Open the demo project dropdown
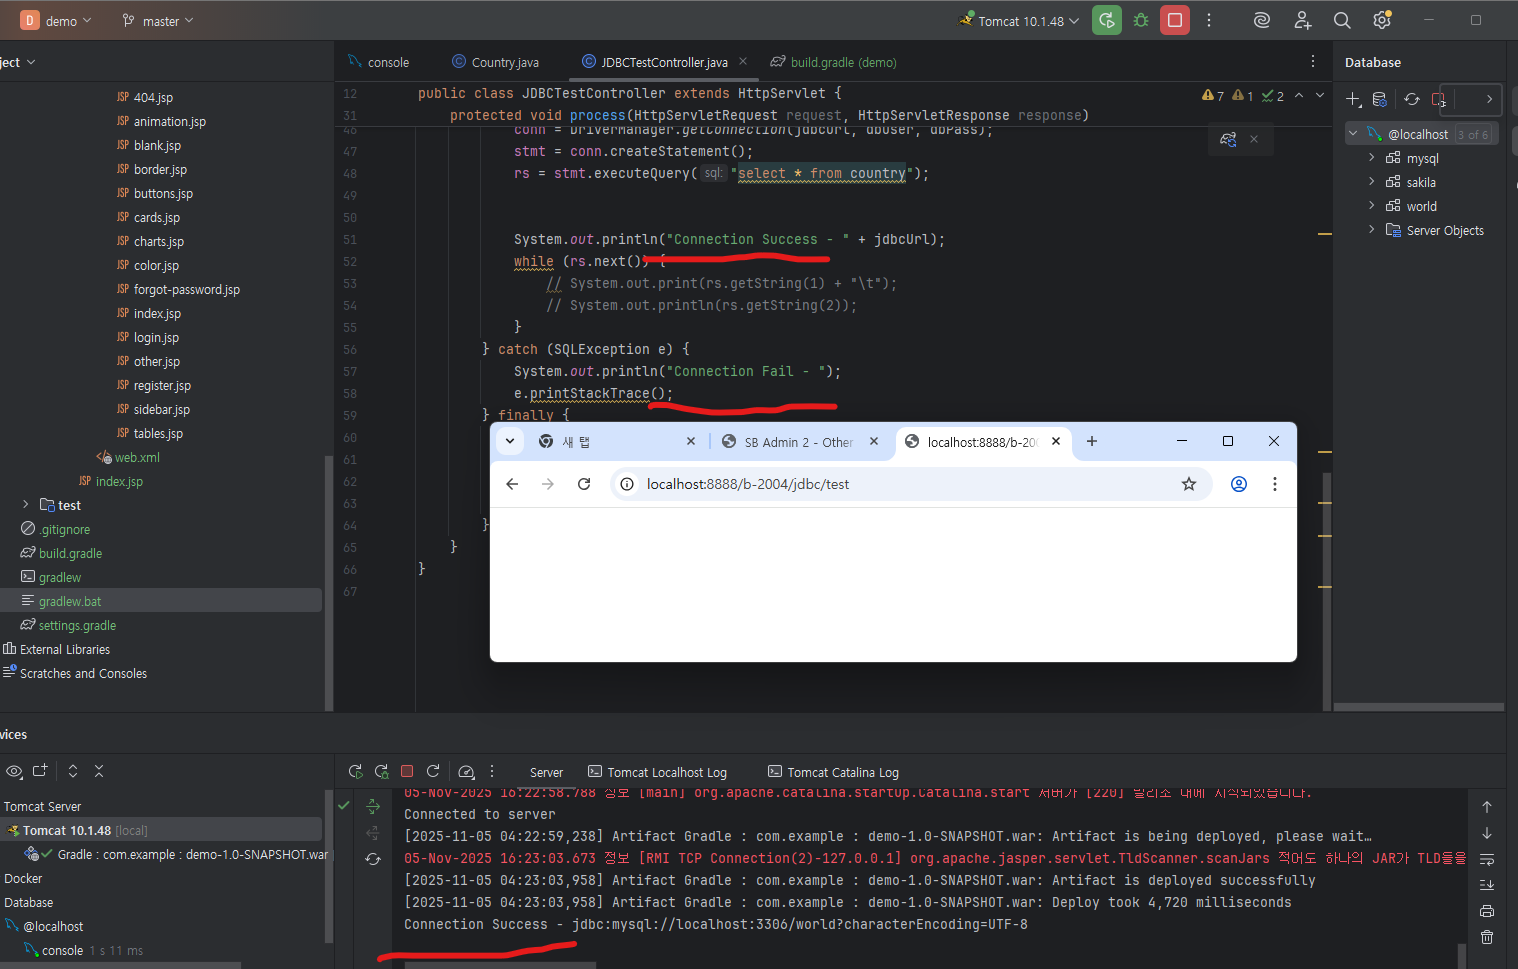Viewport: 1518px width, 969px height. pos(56,21)
